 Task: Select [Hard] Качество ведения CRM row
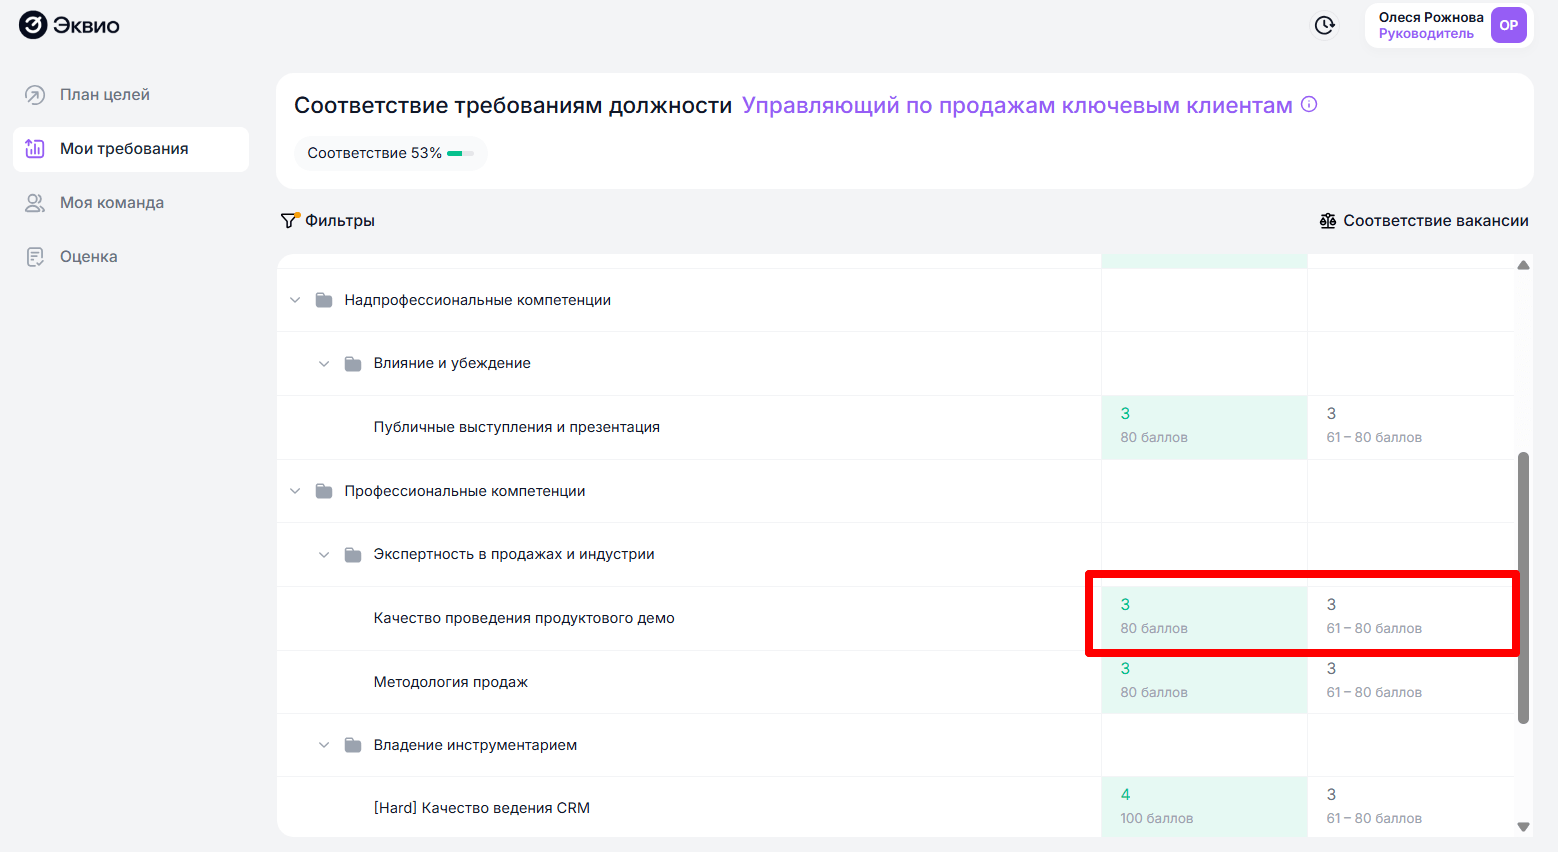896,807
